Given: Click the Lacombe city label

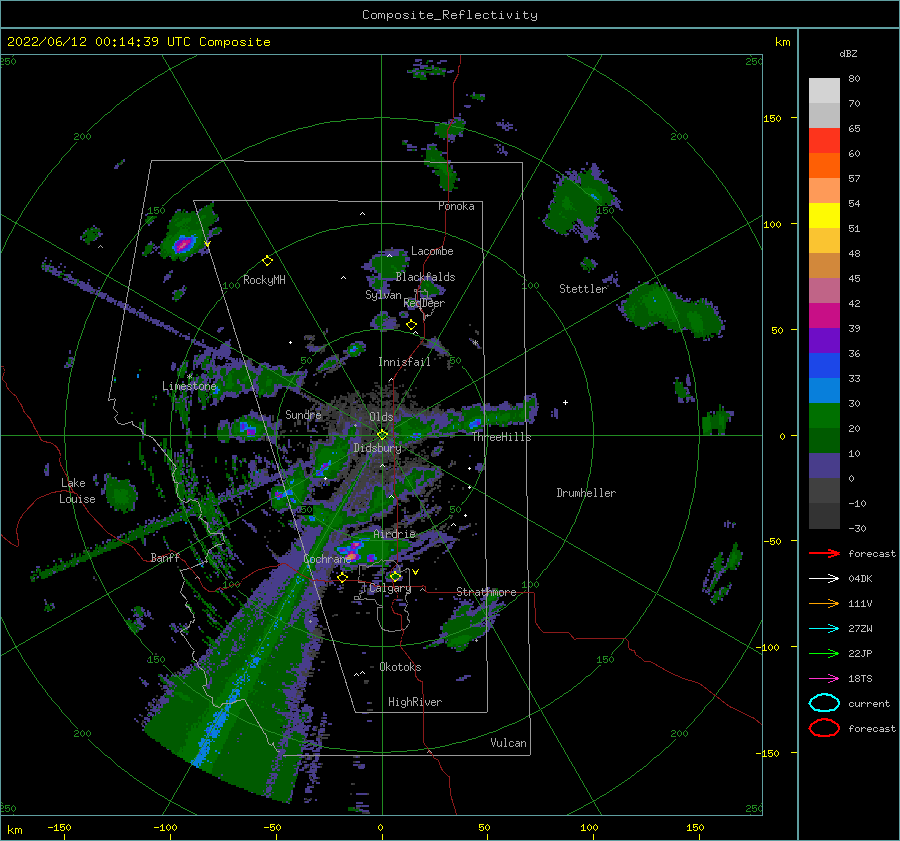Looking at the screenshot, I should [432, 251].
